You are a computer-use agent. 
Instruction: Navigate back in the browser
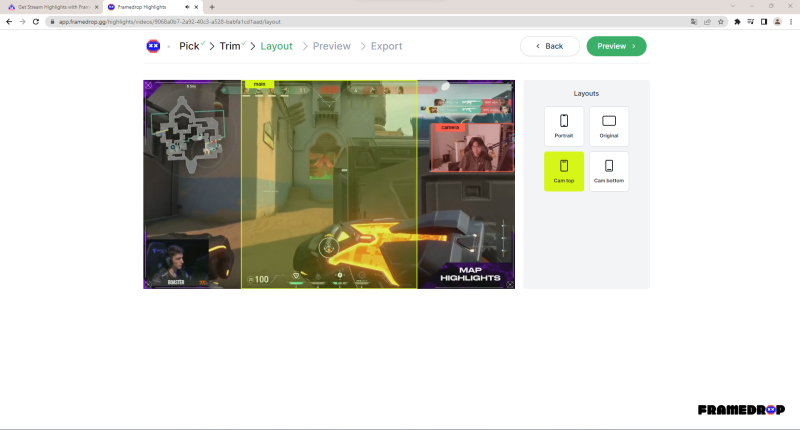click(x=9, y=22)
